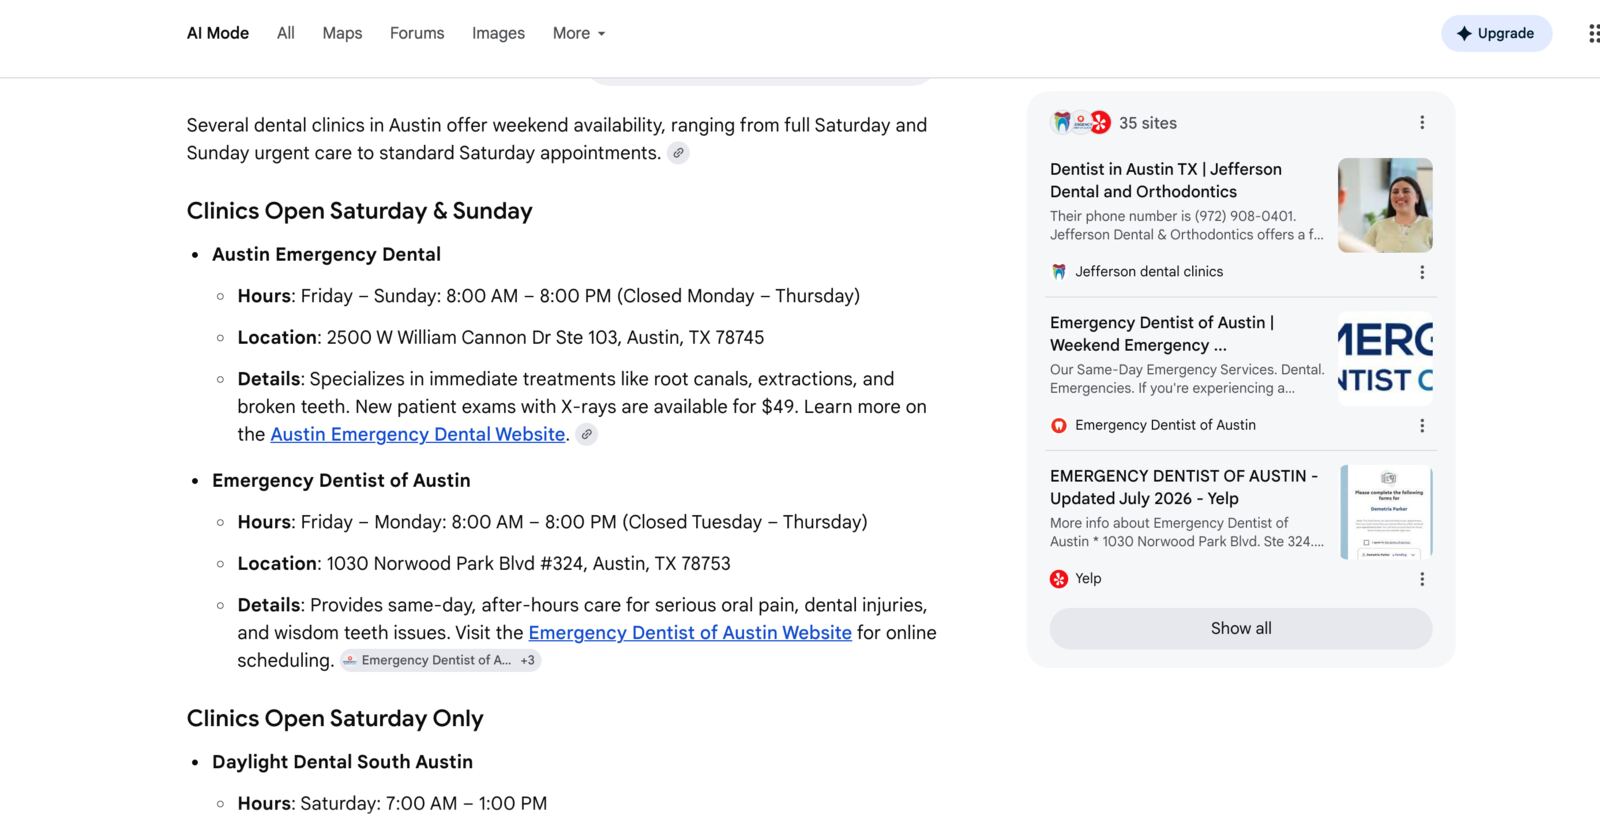Click the address 1030 Norwood Park Blvd #324
Image resolution: width=1600 pixels, height=819 pixels.
pos(528,563)
